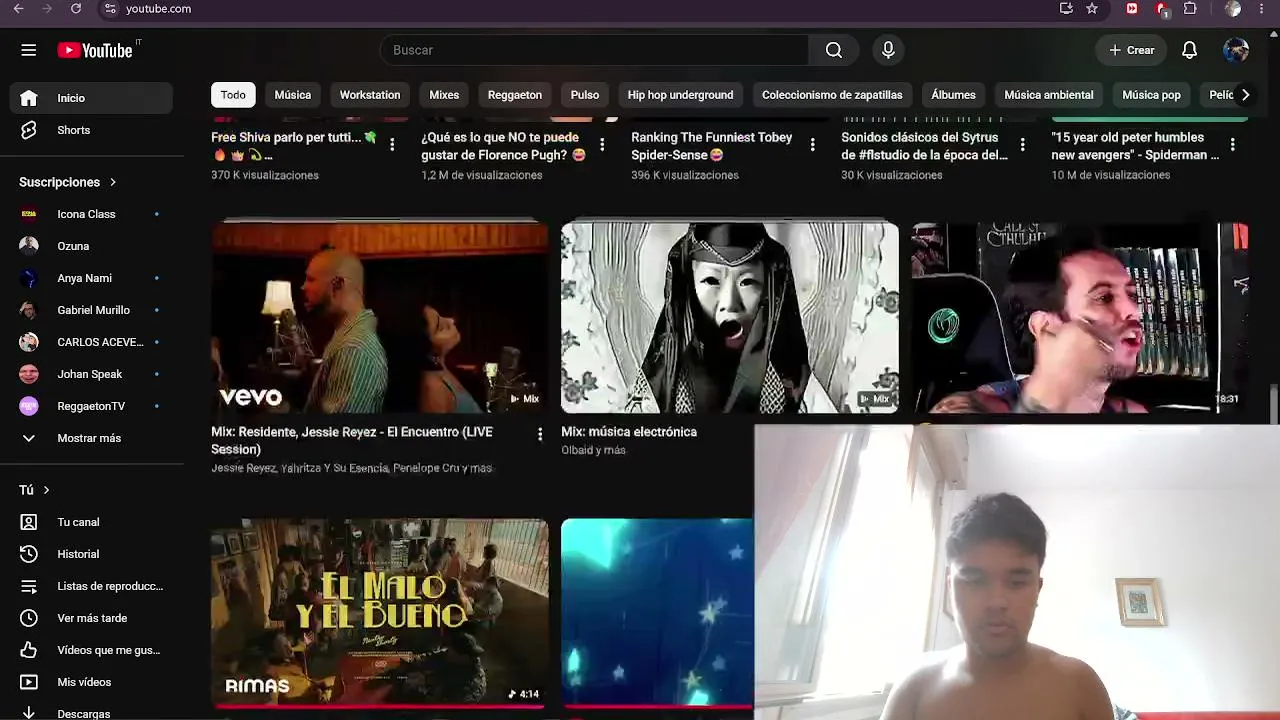Click the Crear button
Screen dimensions: 1280x720
coord(1131,50)
